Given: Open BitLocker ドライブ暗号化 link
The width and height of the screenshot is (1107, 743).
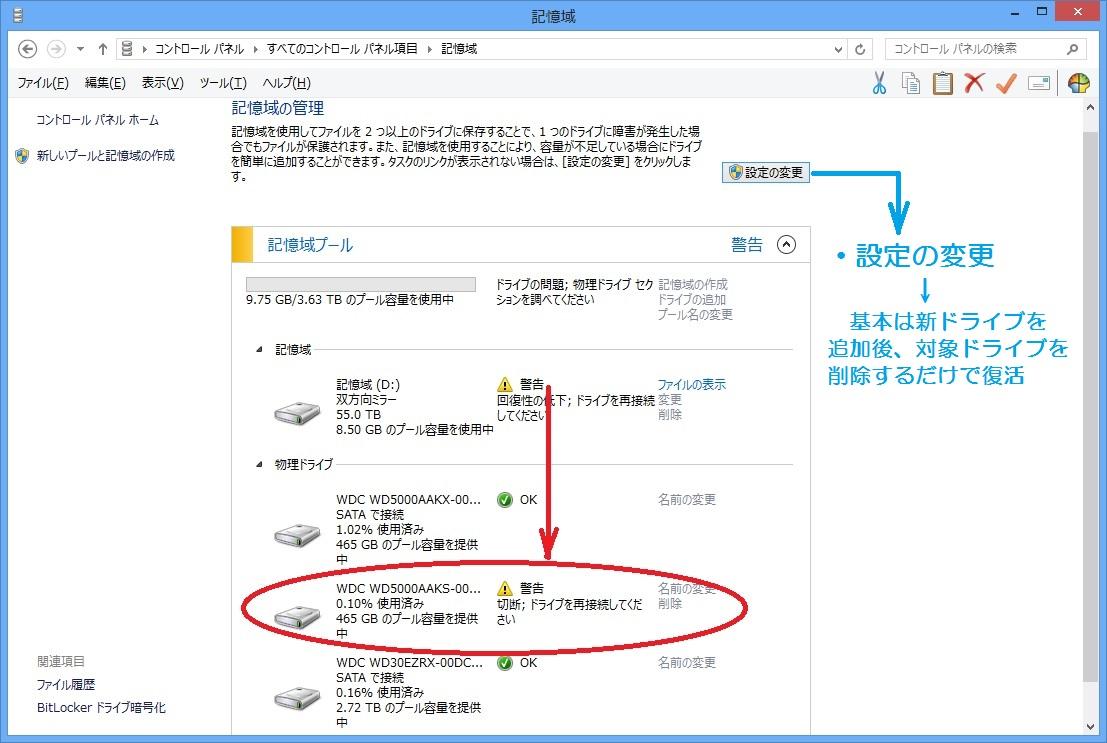Looking at the screenshot, I should [x=101, y=707].
